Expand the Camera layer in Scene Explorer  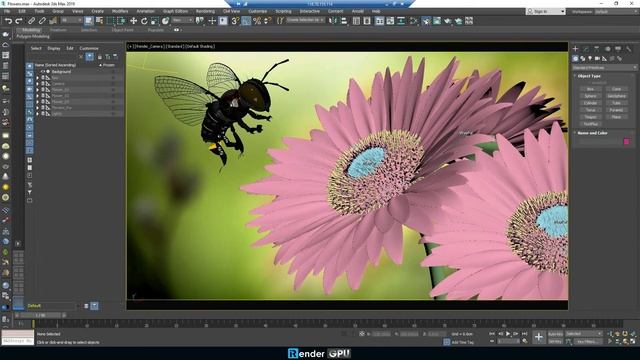pyautogui.click(x=38, y=84)
